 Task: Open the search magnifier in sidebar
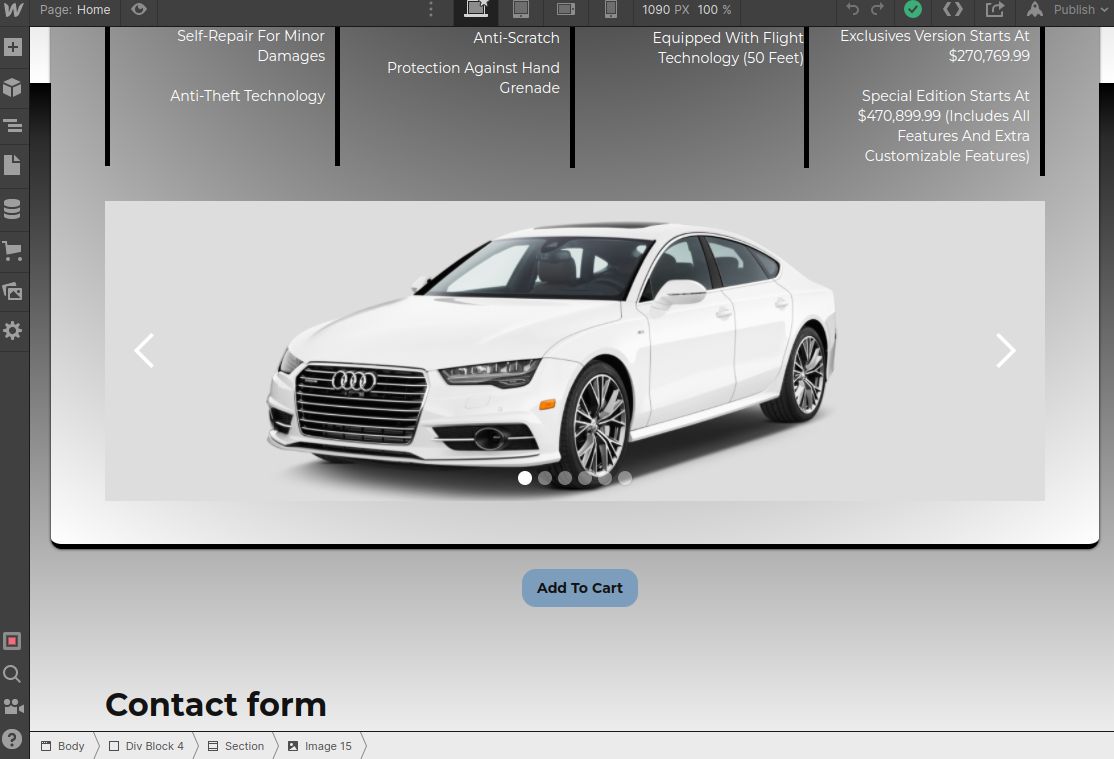click(12, 674)
